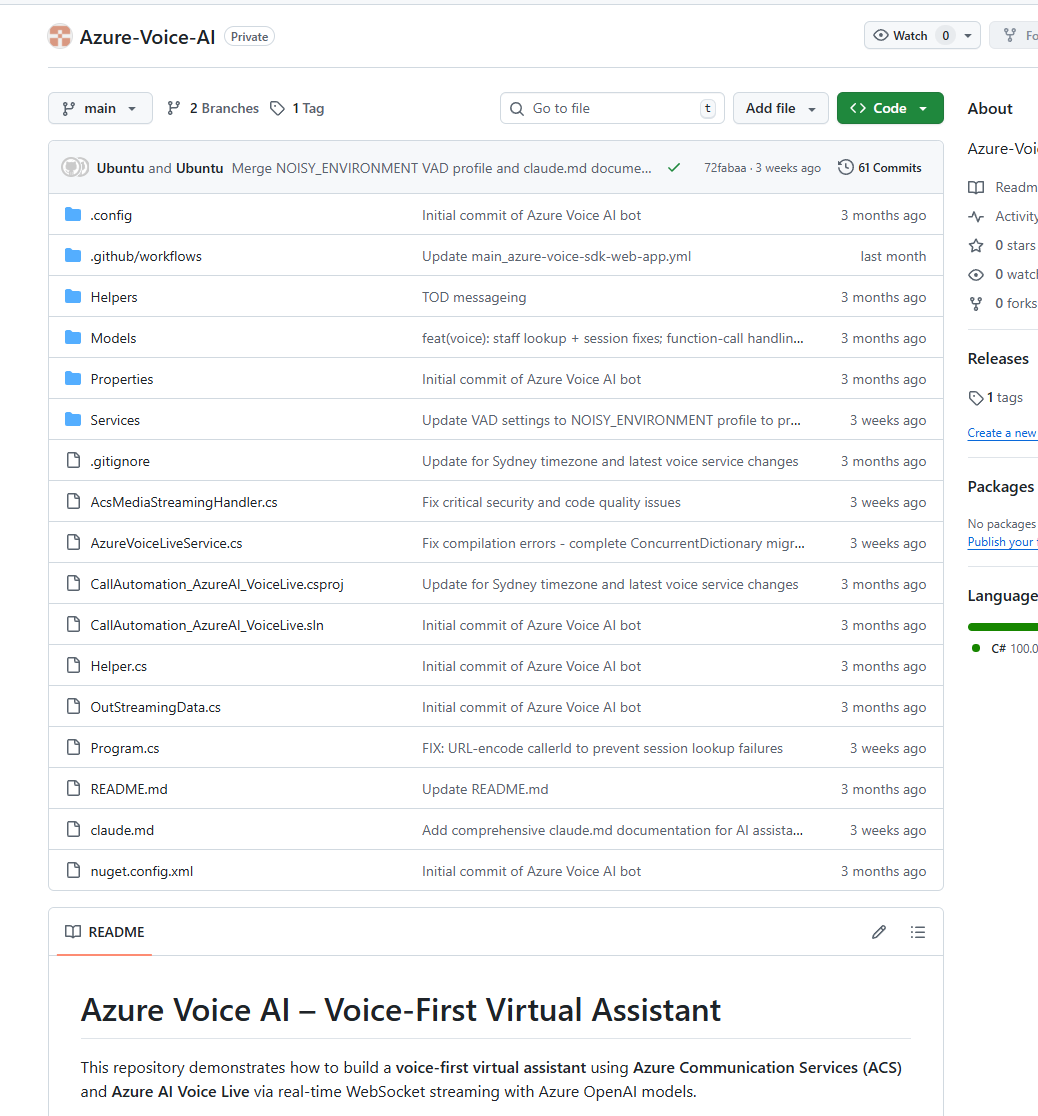Expand the Add file dropdown
The image size is (1038, 1116).
(780, 107)
